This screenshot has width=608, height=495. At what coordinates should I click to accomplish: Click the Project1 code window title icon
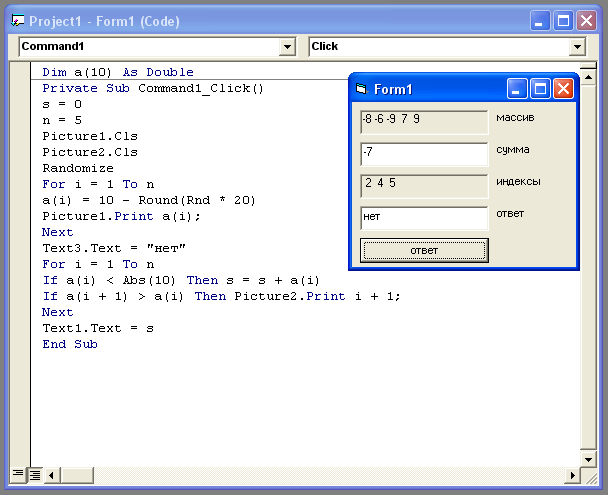point(17,21)
